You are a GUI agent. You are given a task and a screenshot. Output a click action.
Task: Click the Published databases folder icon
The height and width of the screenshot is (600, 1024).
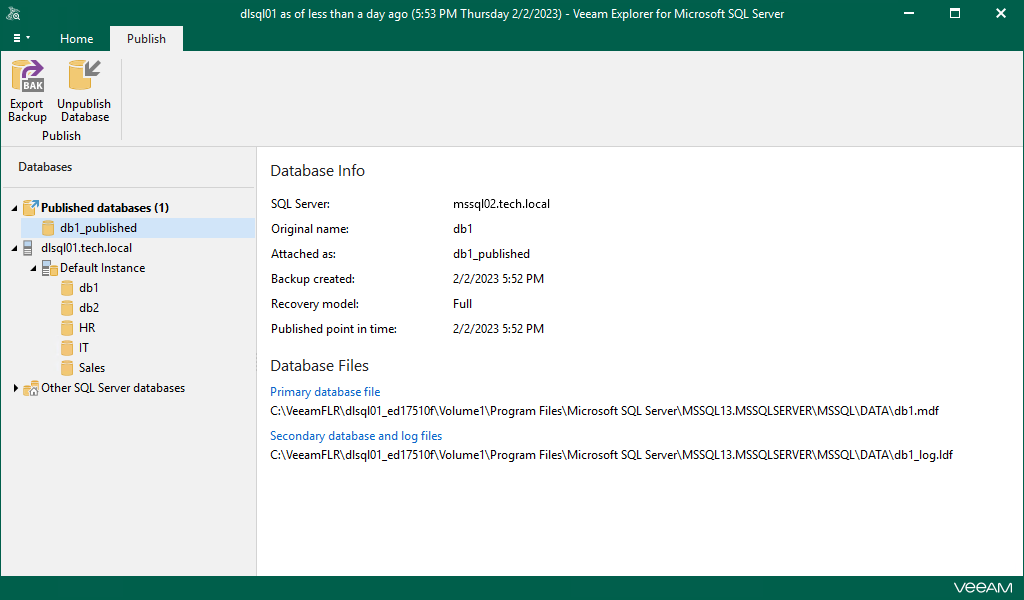point(30,208)
